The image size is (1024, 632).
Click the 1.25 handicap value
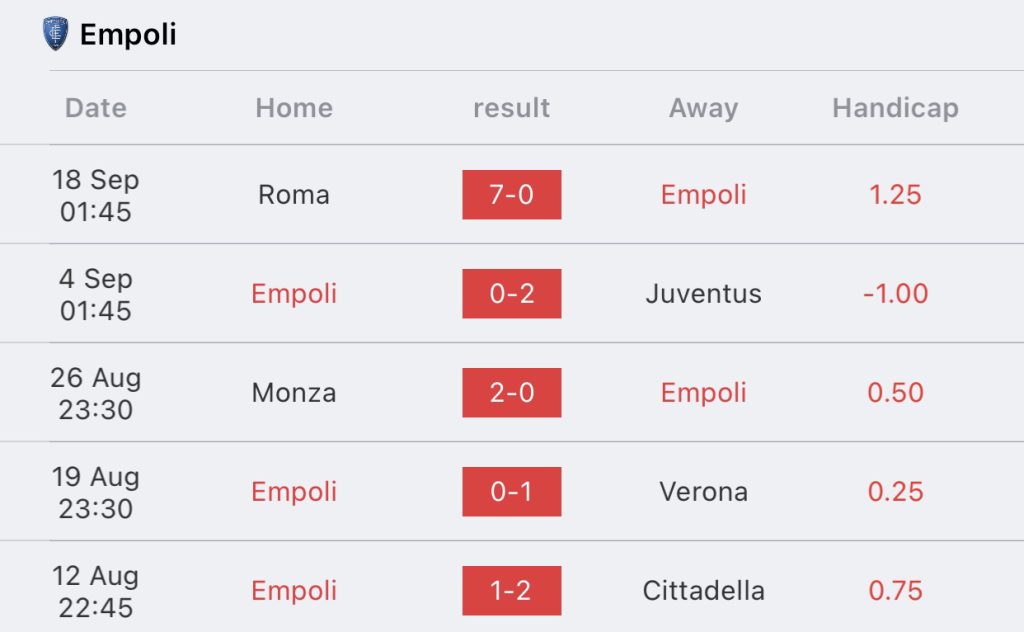click(x=895, y=195)
